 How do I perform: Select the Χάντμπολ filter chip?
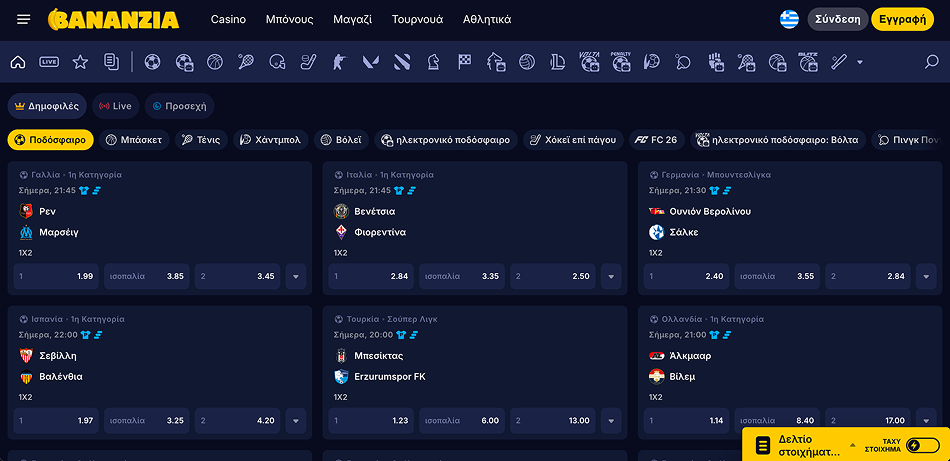[271, 140]
